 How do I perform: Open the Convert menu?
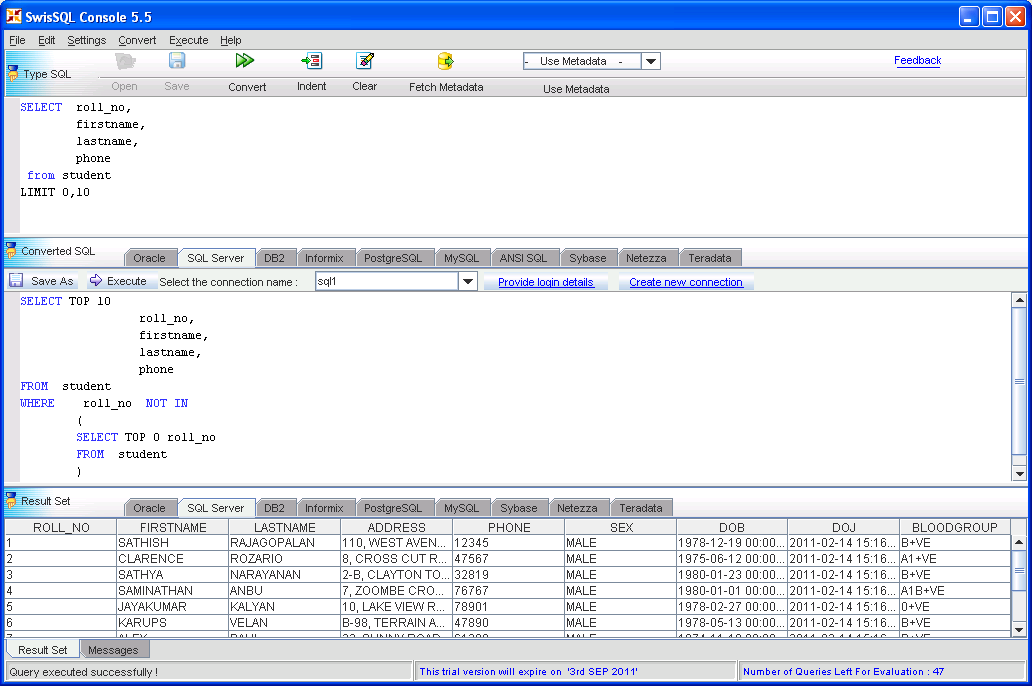137,40
